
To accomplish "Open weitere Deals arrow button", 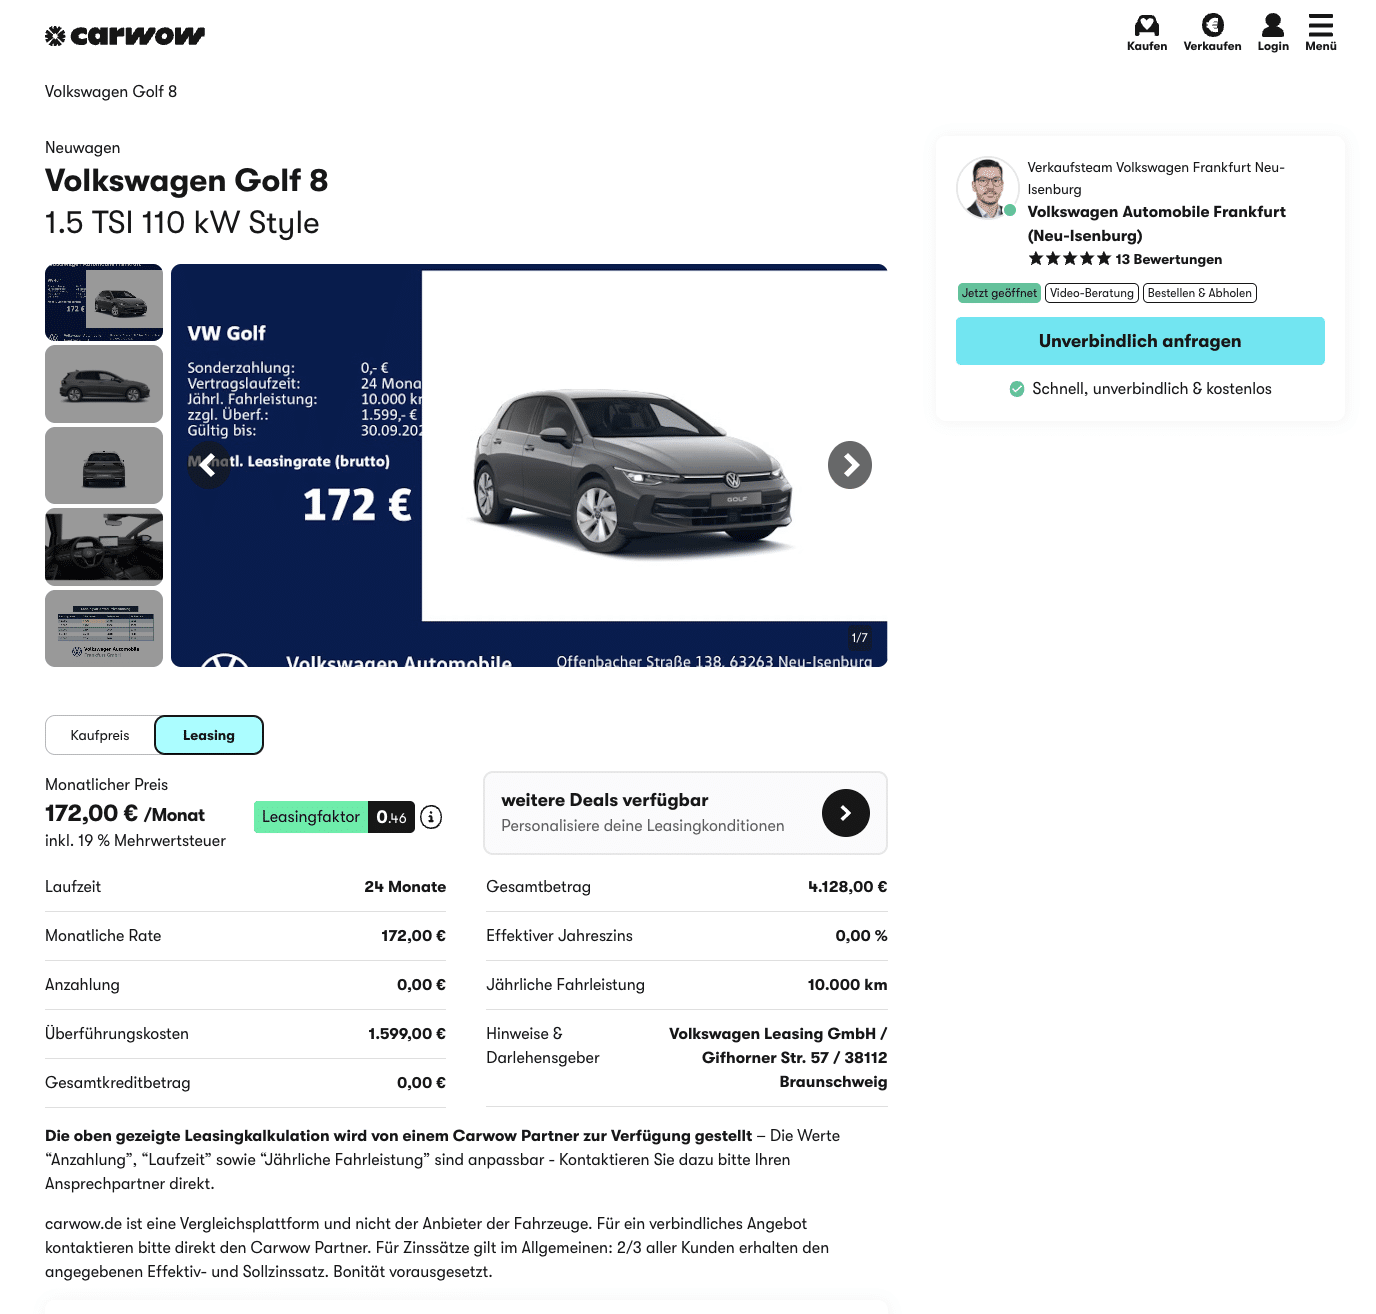I will pyautogui.click(x=846, y=813).
